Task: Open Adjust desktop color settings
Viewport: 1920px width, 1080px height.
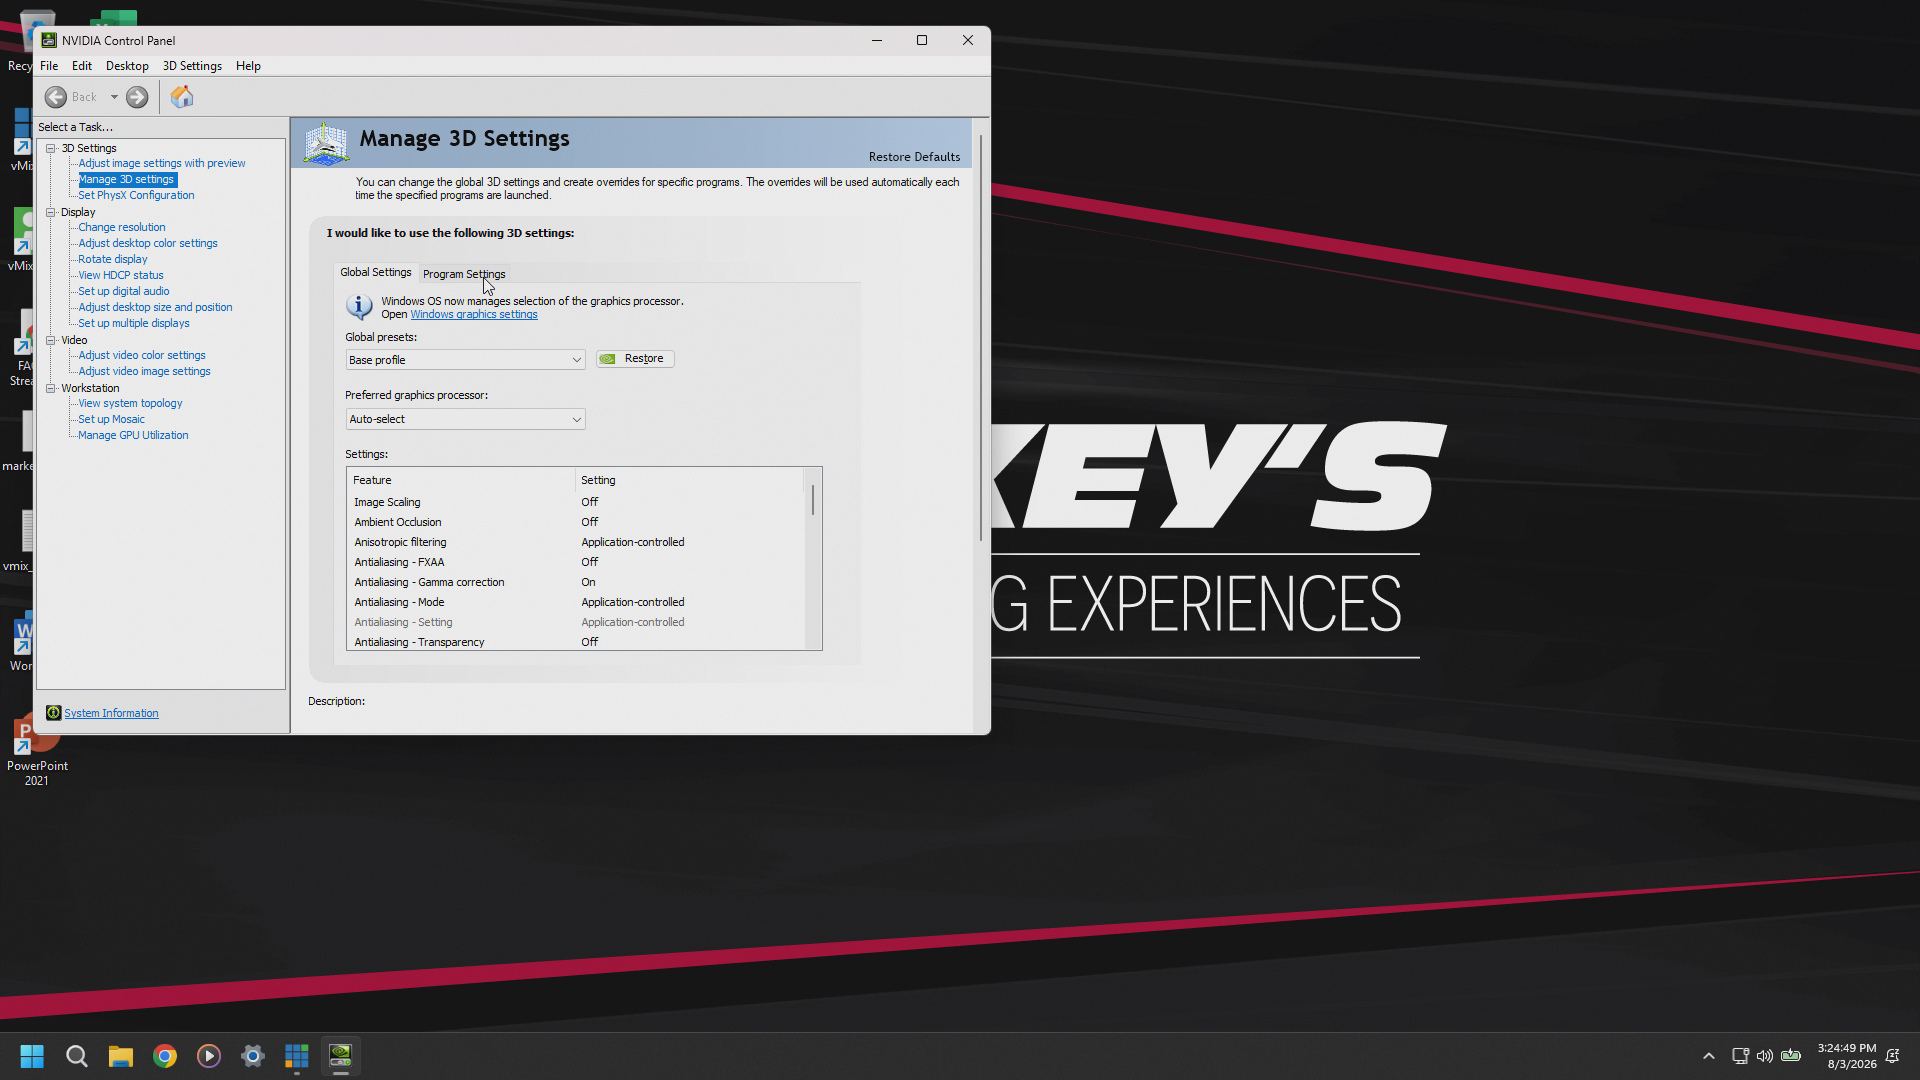Action: coord(148,243)
